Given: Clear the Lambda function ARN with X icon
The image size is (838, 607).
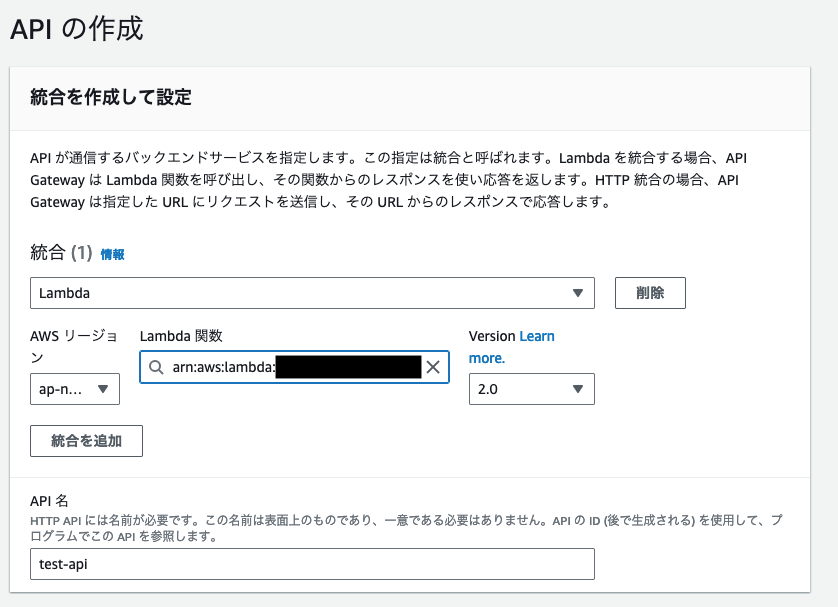Looking at the screenshot, I should (x=433, y=367).
